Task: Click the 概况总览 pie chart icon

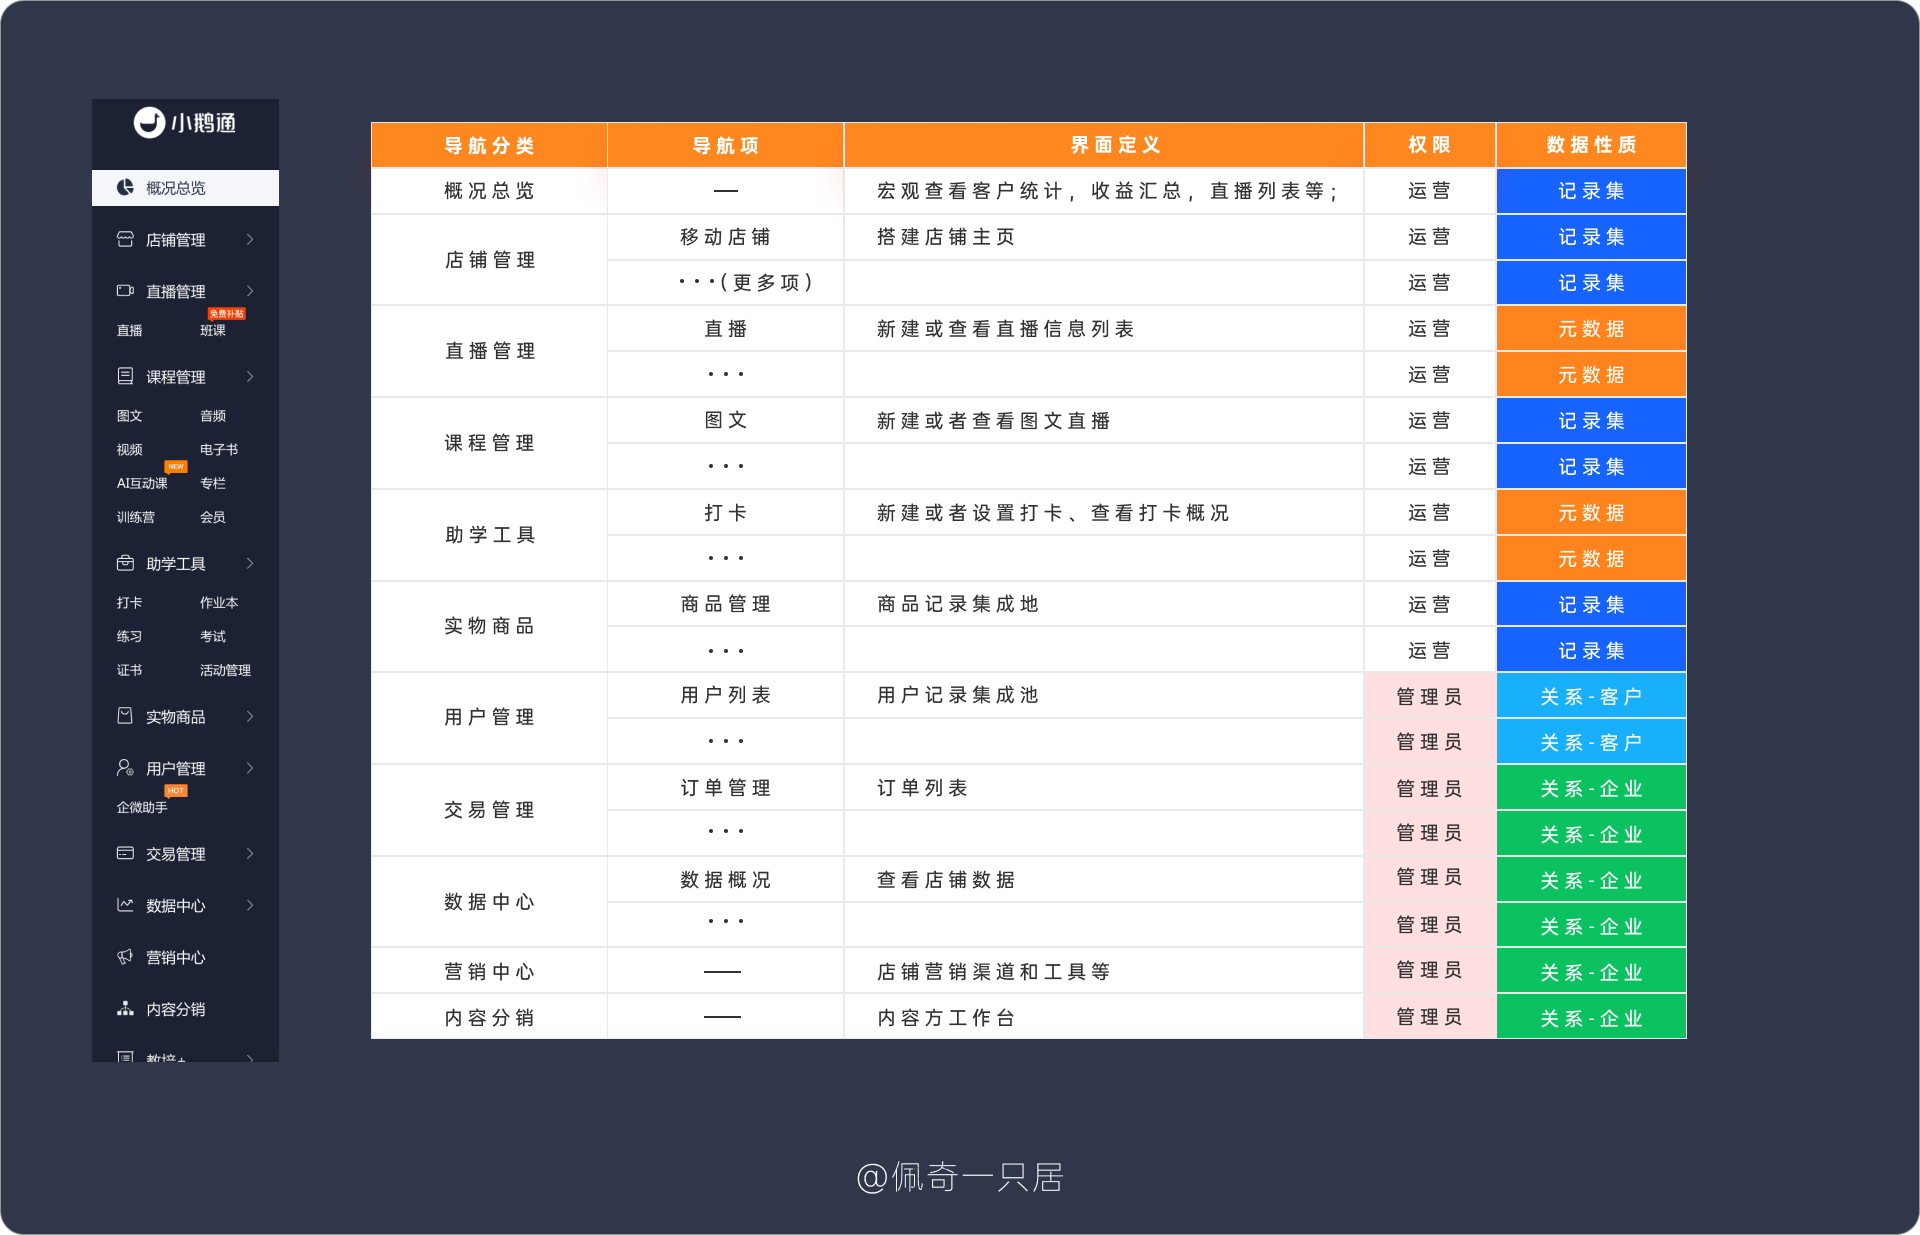Action: coord(125,187)
